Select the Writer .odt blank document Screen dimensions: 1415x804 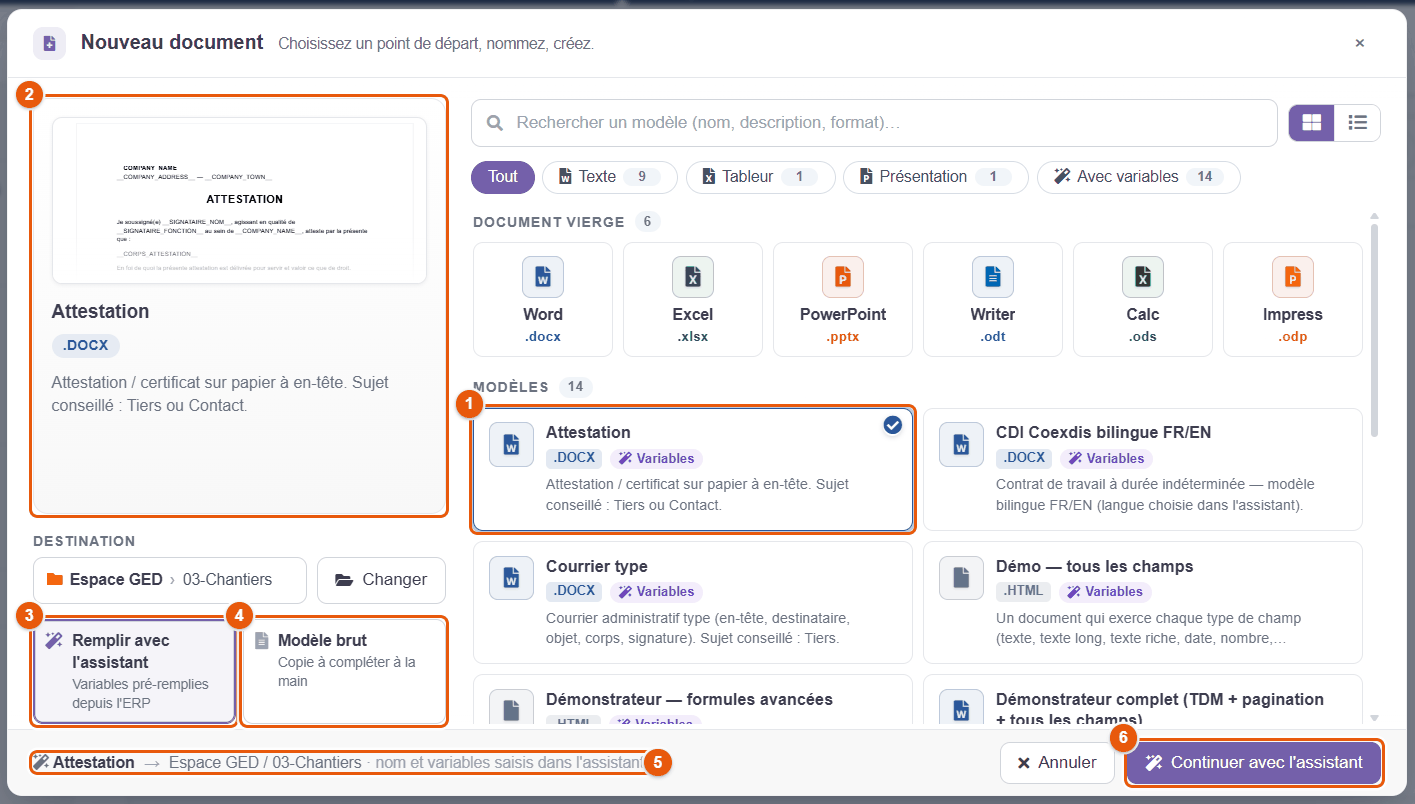[x=993, y=300]
